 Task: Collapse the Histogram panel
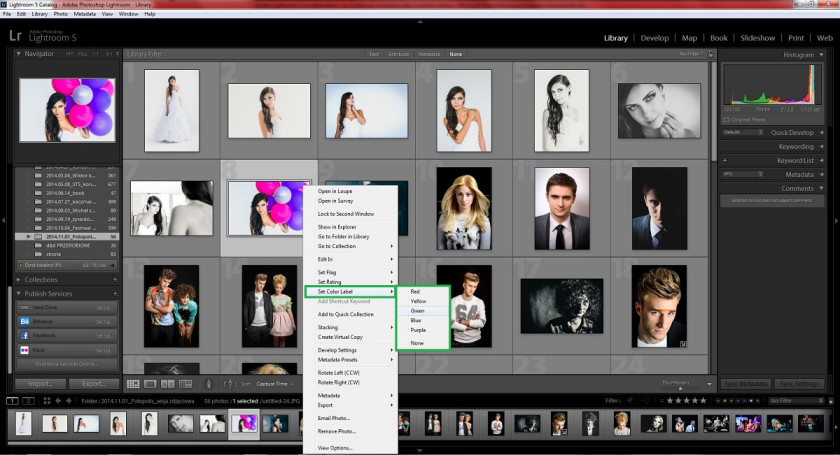821,55
